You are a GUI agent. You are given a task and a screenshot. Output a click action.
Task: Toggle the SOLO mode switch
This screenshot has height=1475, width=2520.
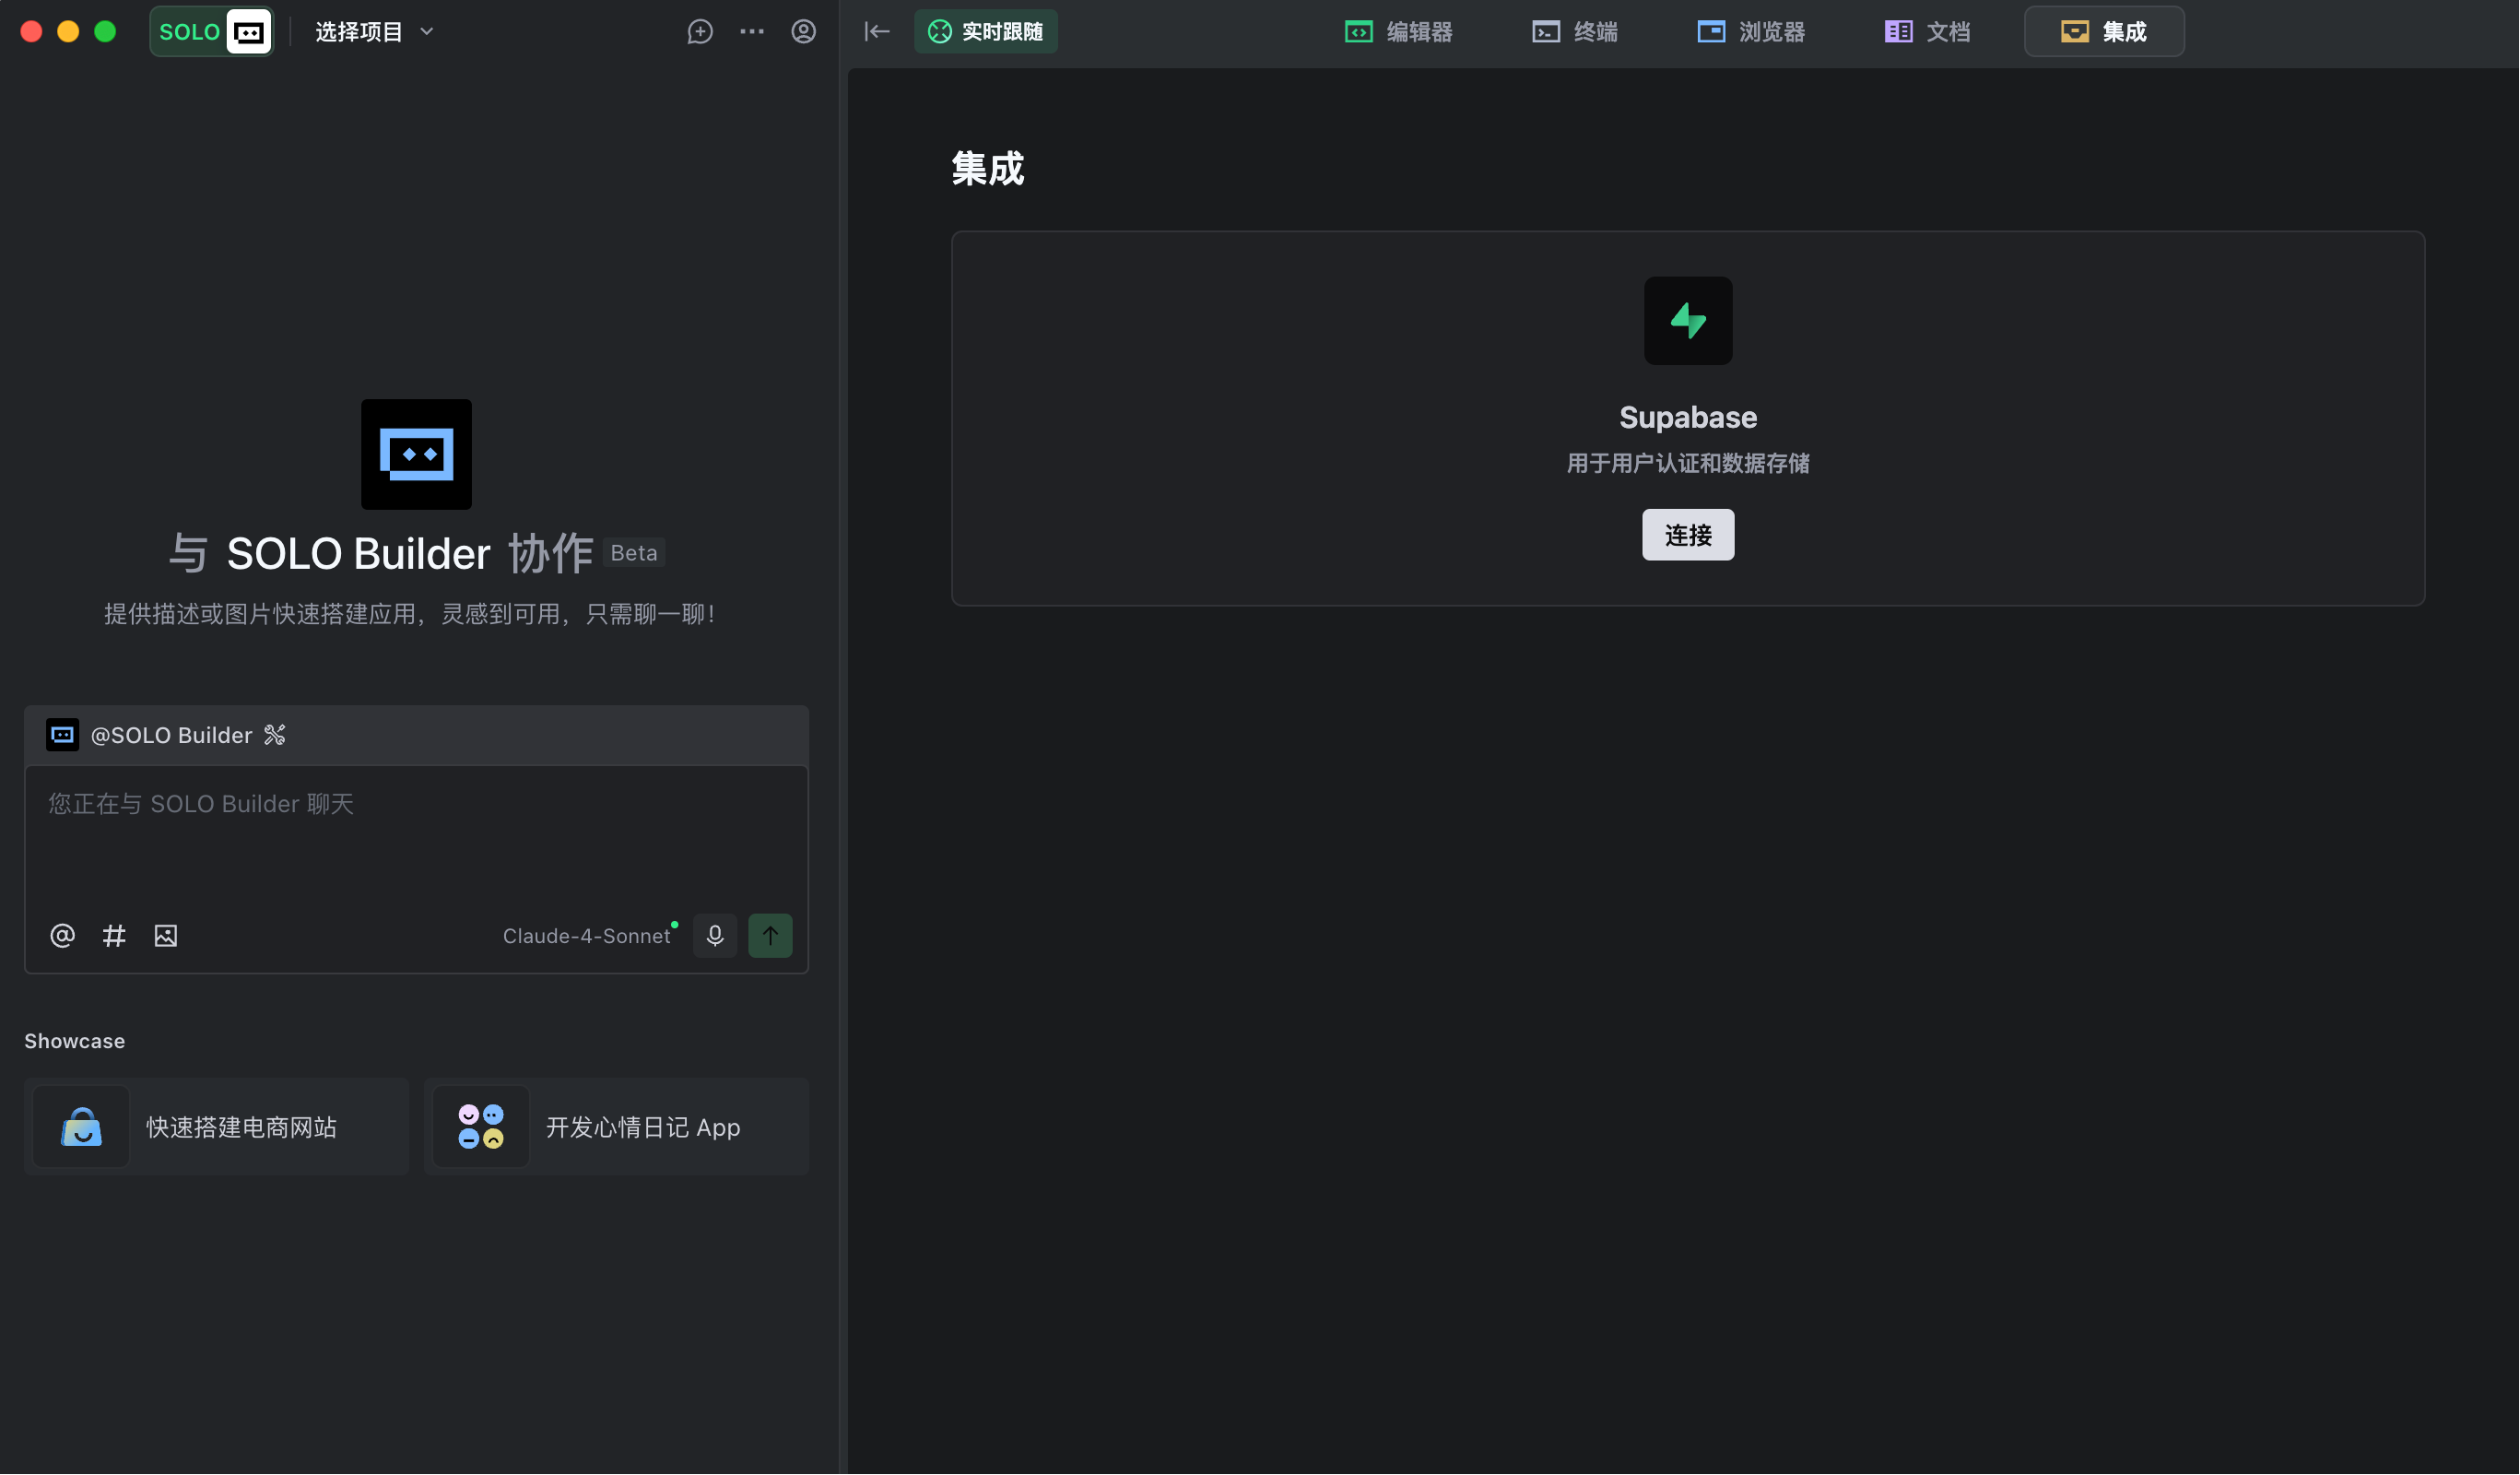(212, 32)
